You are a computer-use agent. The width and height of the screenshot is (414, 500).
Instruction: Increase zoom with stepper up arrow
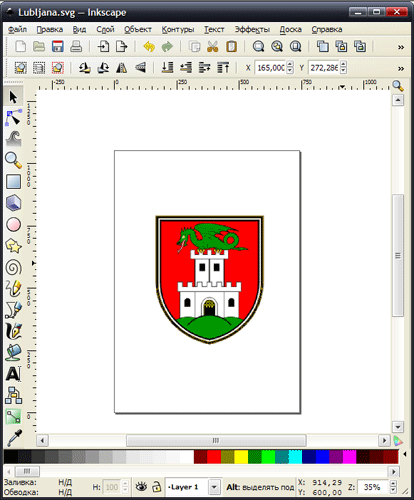(x=393, y=483)
